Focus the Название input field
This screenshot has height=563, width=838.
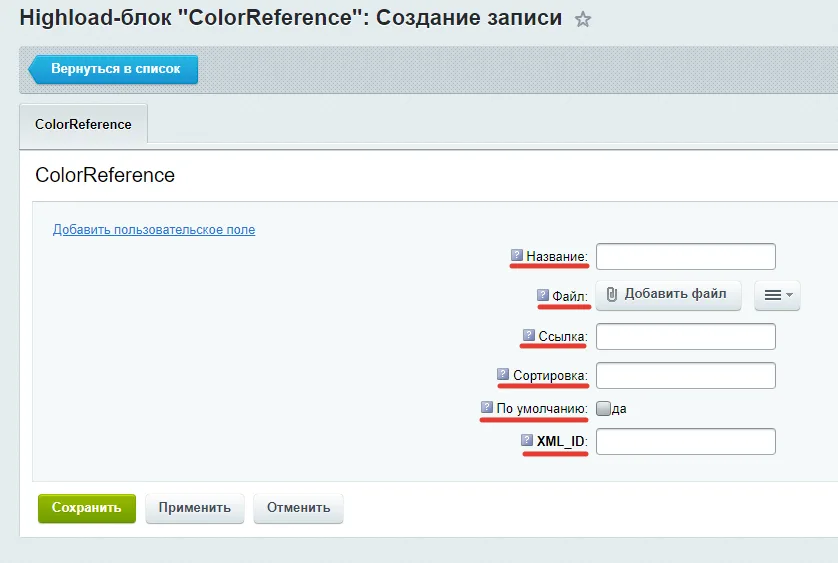(x=686, y=257)
